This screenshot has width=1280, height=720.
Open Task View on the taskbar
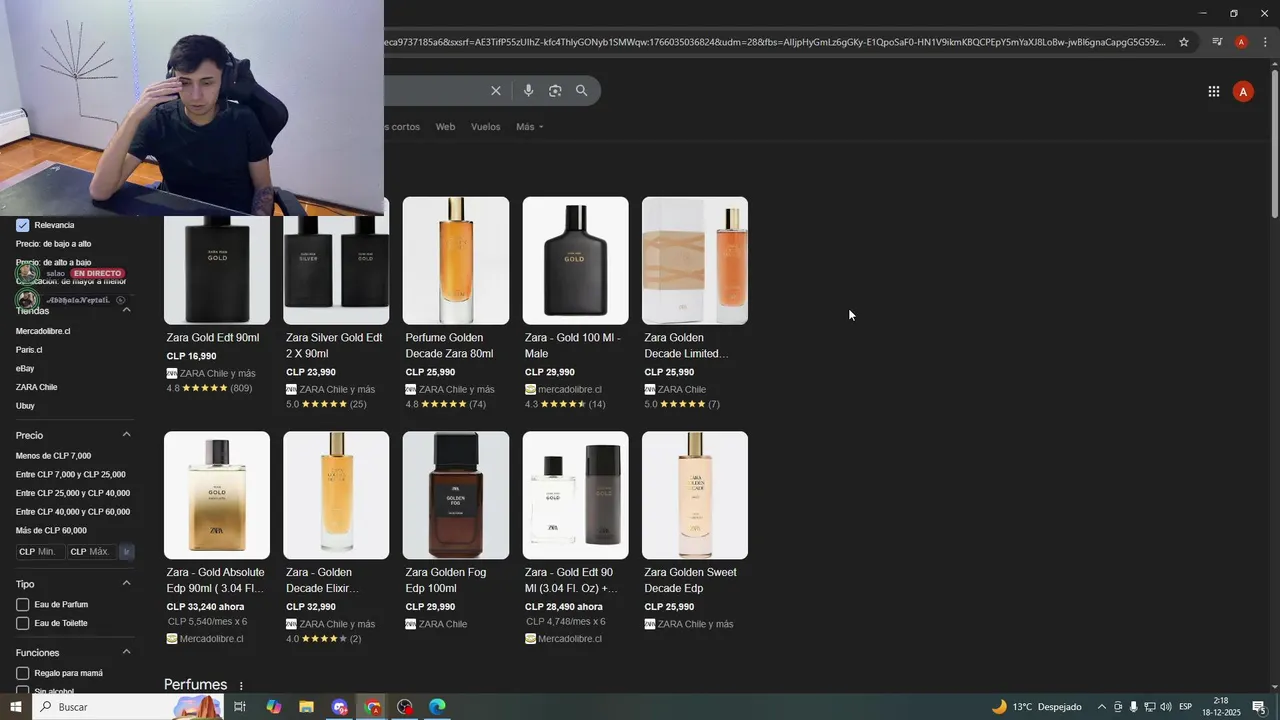point(240,707)
